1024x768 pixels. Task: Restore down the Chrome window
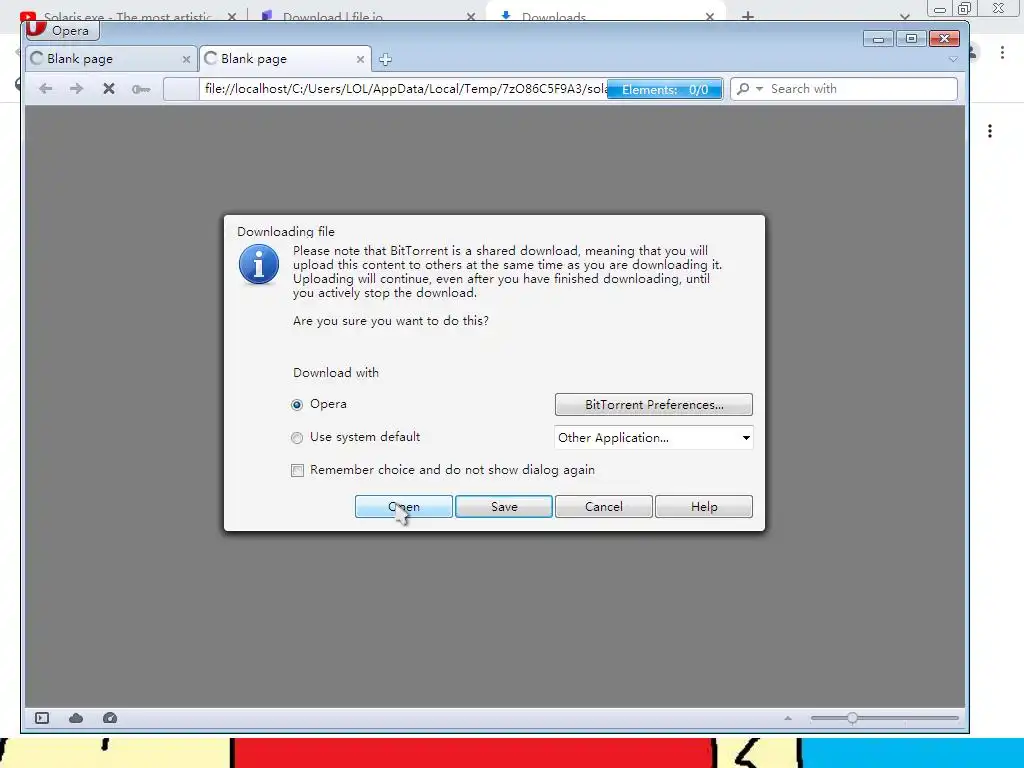pos(965,8)
